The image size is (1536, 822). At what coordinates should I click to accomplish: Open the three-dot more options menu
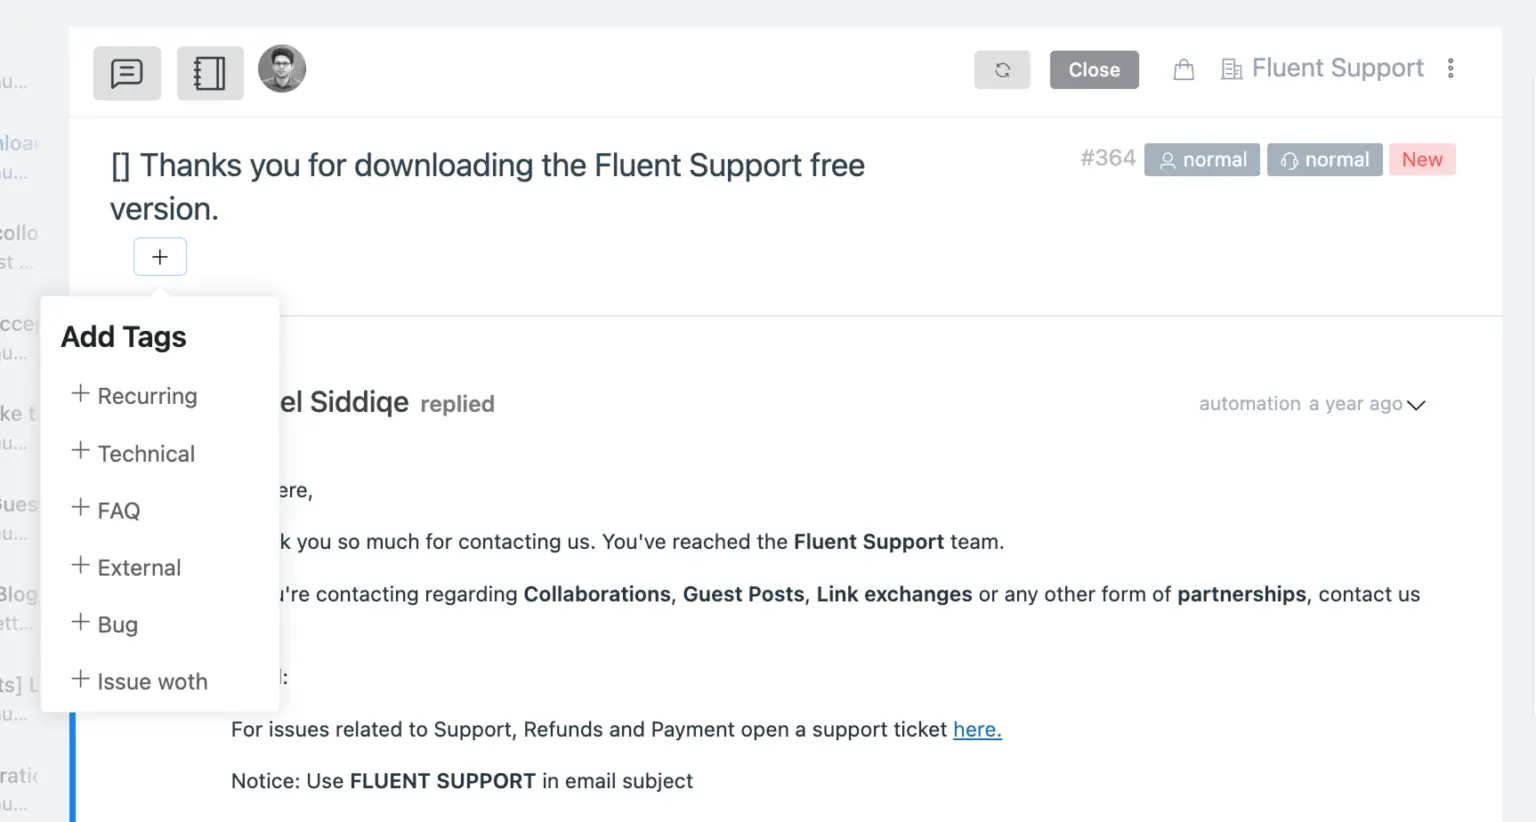1451,68
